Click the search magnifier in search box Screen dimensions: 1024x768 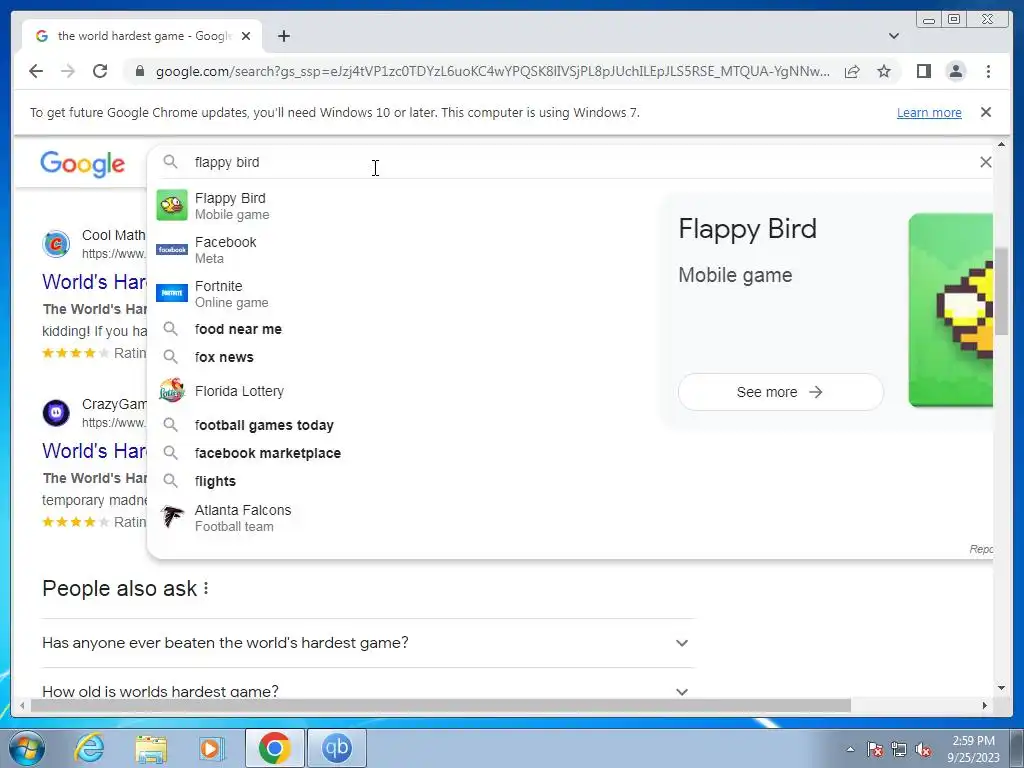click(170, 162)
